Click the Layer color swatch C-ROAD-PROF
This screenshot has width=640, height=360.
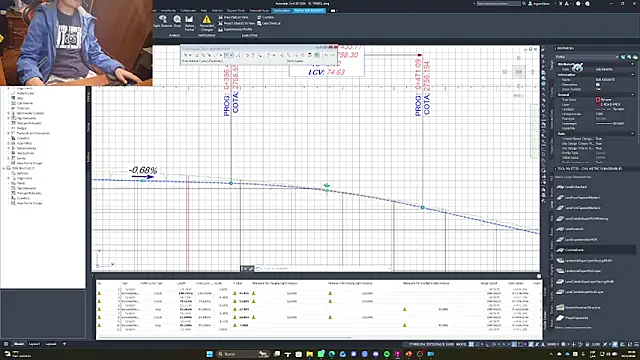coord(598,104)
